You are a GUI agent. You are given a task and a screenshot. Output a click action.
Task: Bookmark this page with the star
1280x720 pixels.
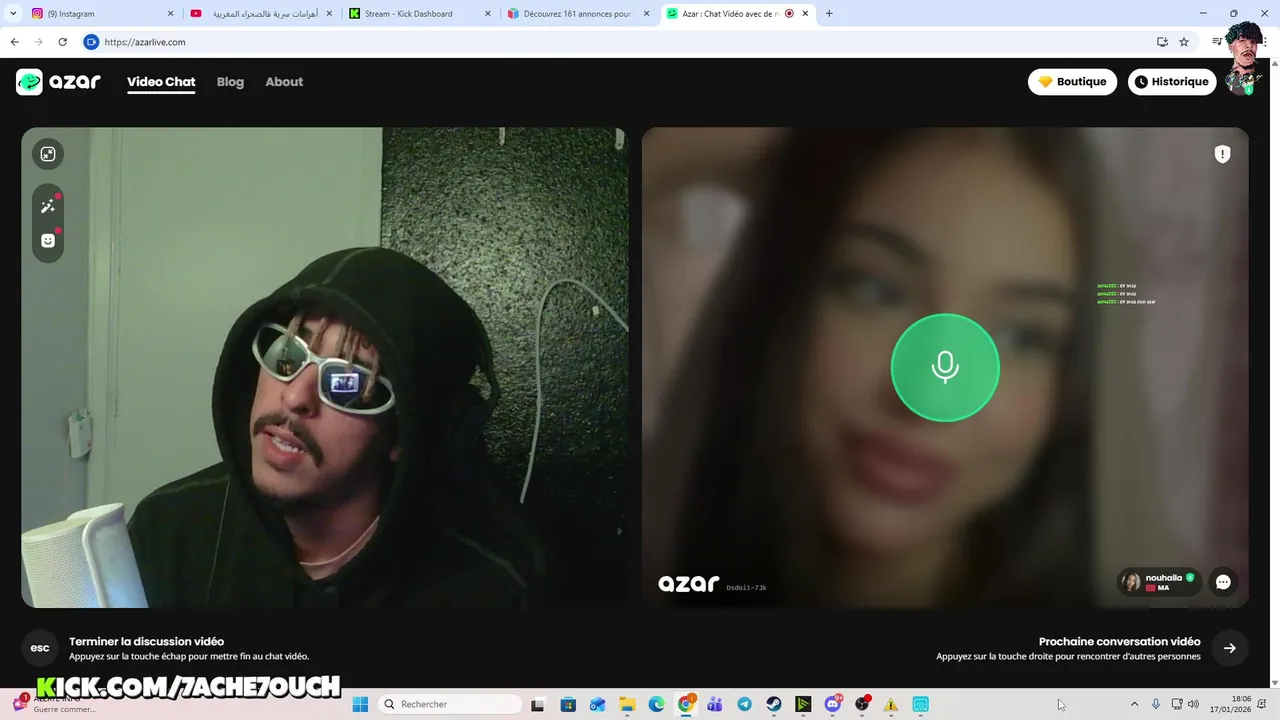pos(1184,42)
